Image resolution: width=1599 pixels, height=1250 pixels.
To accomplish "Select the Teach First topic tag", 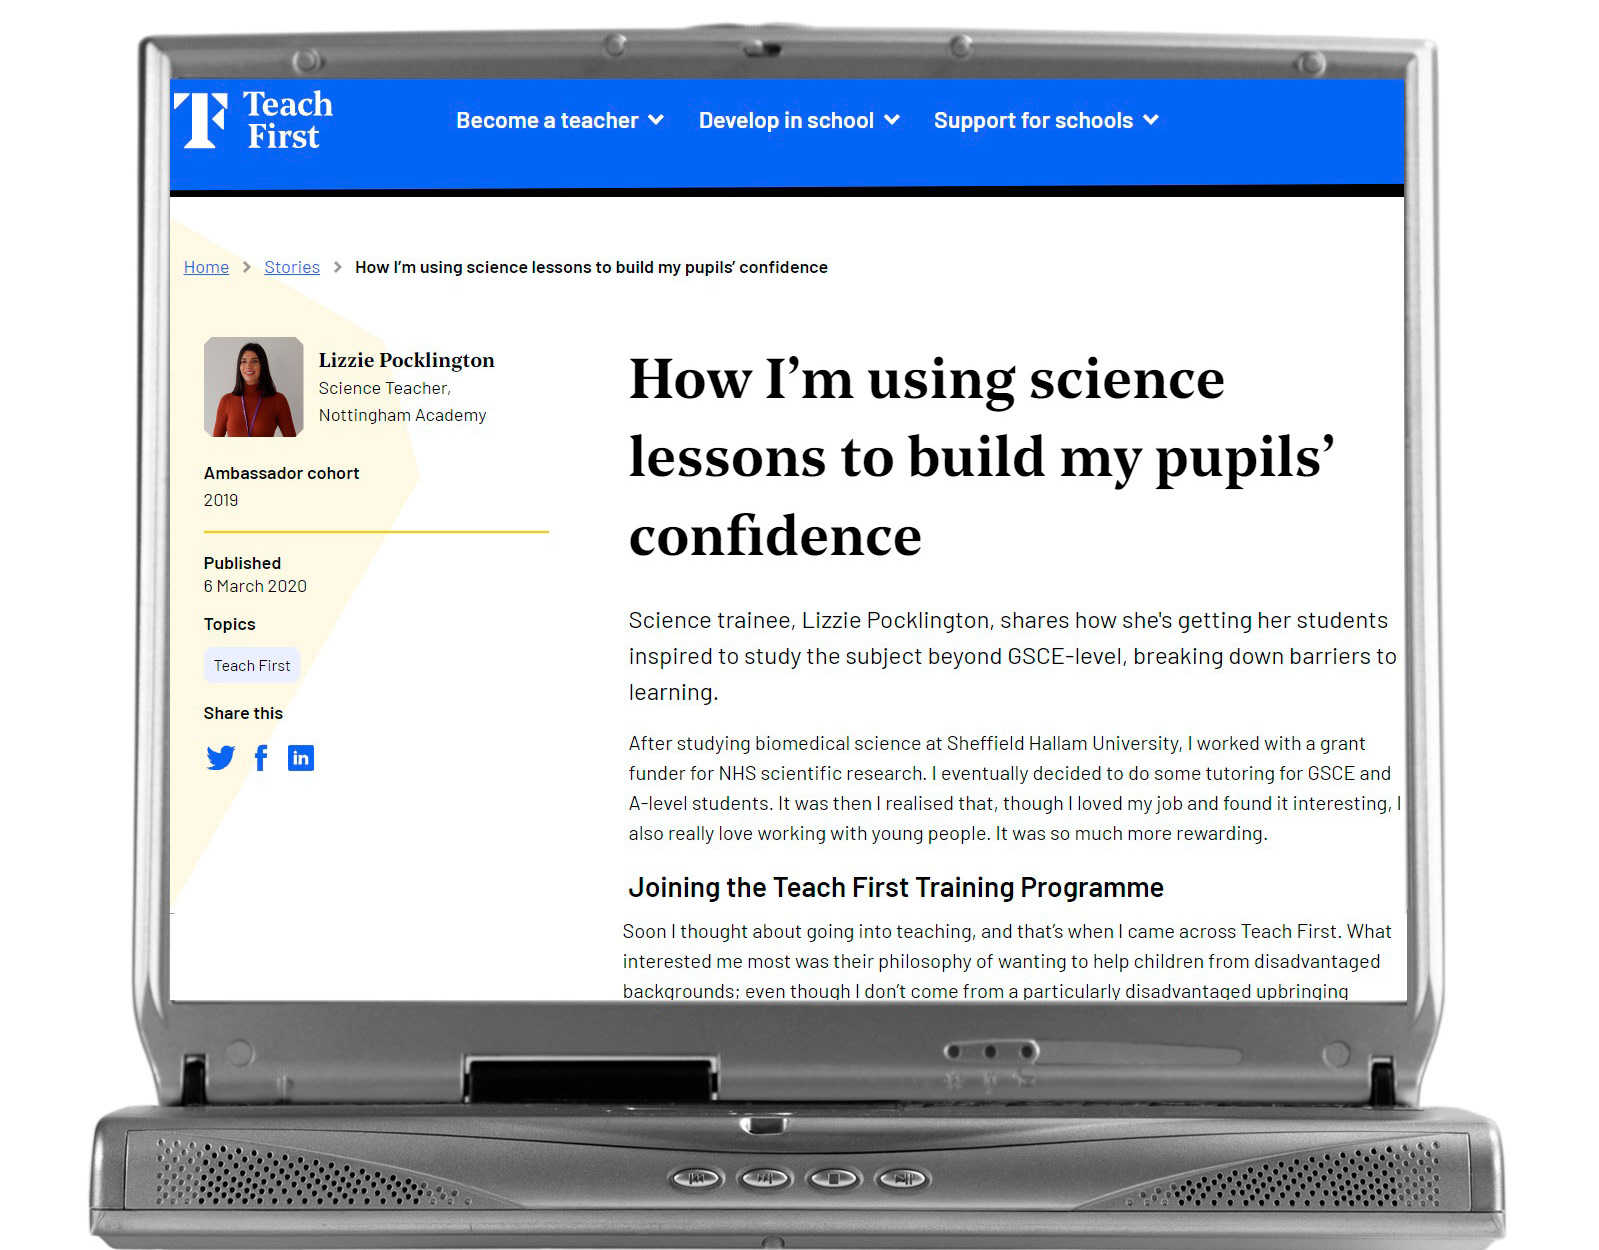I will click(x=252, y=665).
